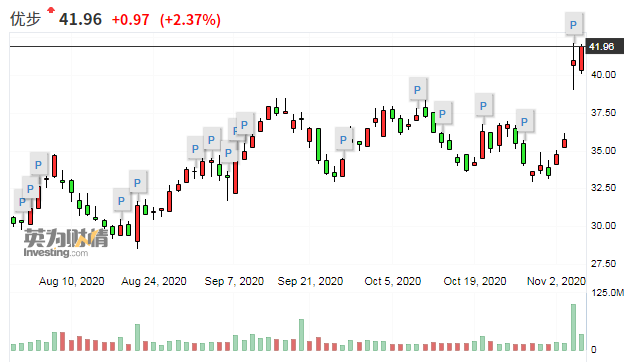
Task: Click the lowest P marker at chart's left edge
Action: [x=22, y=201]
